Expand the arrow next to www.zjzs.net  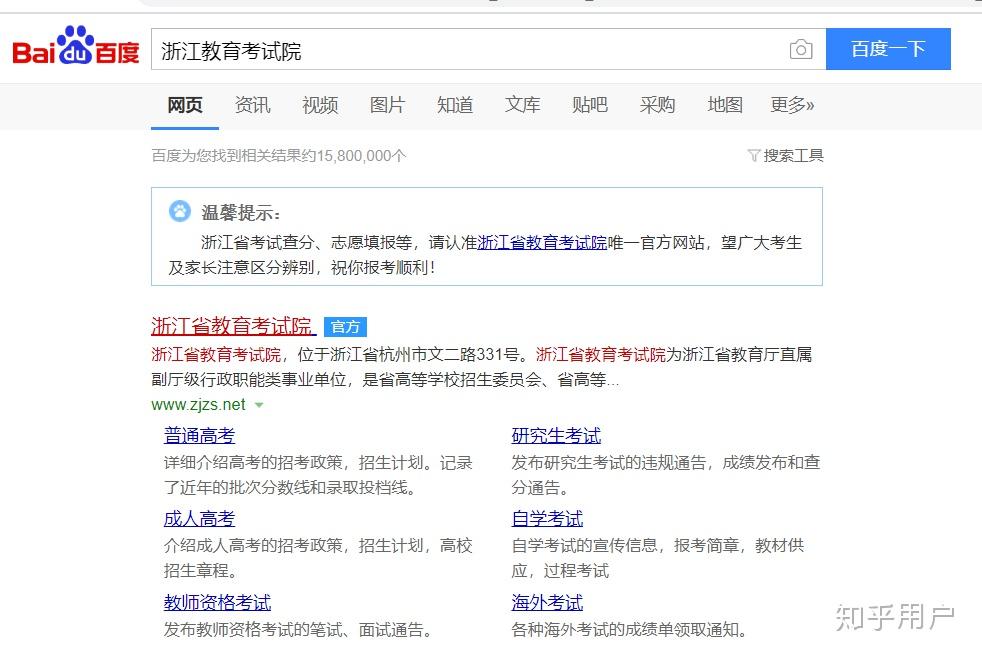tap(259, 405)
